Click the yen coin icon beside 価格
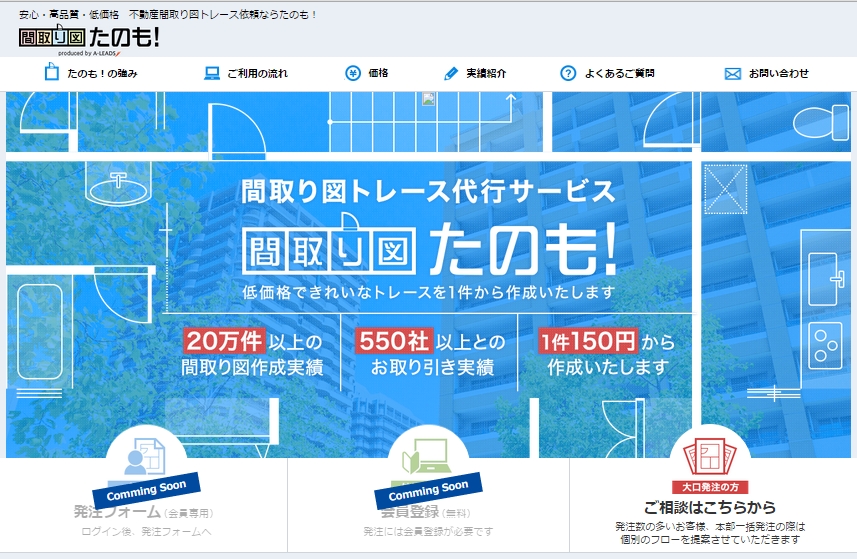The height and width of the screenshot is (559, 857). 353,73
